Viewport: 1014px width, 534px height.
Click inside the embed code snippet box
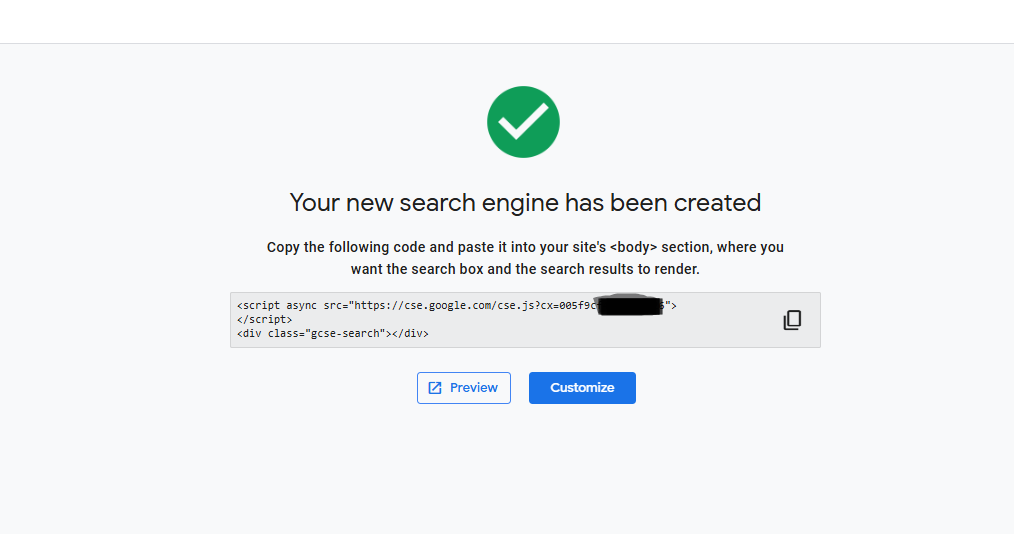point(525,320)
